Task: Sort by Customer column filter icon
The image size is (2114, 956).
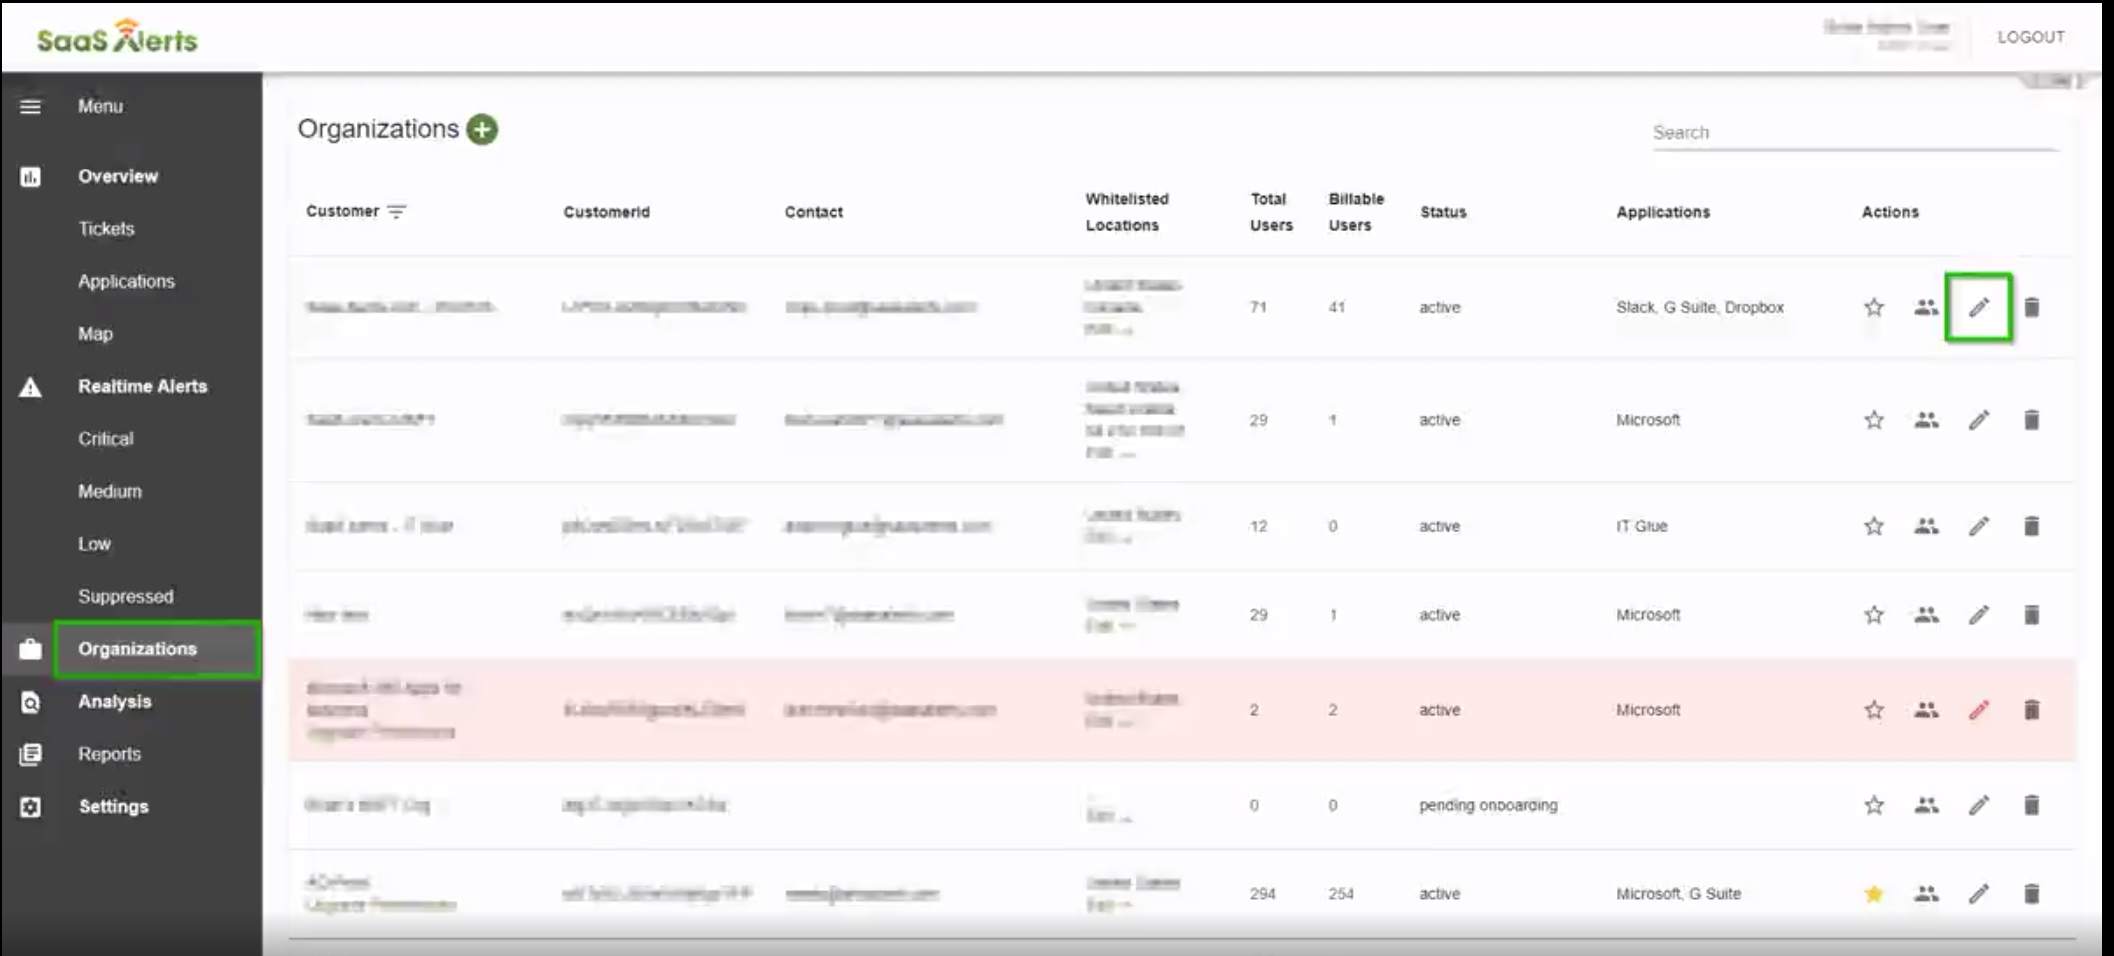Action: pyautogui.click(x=397, y=212)
